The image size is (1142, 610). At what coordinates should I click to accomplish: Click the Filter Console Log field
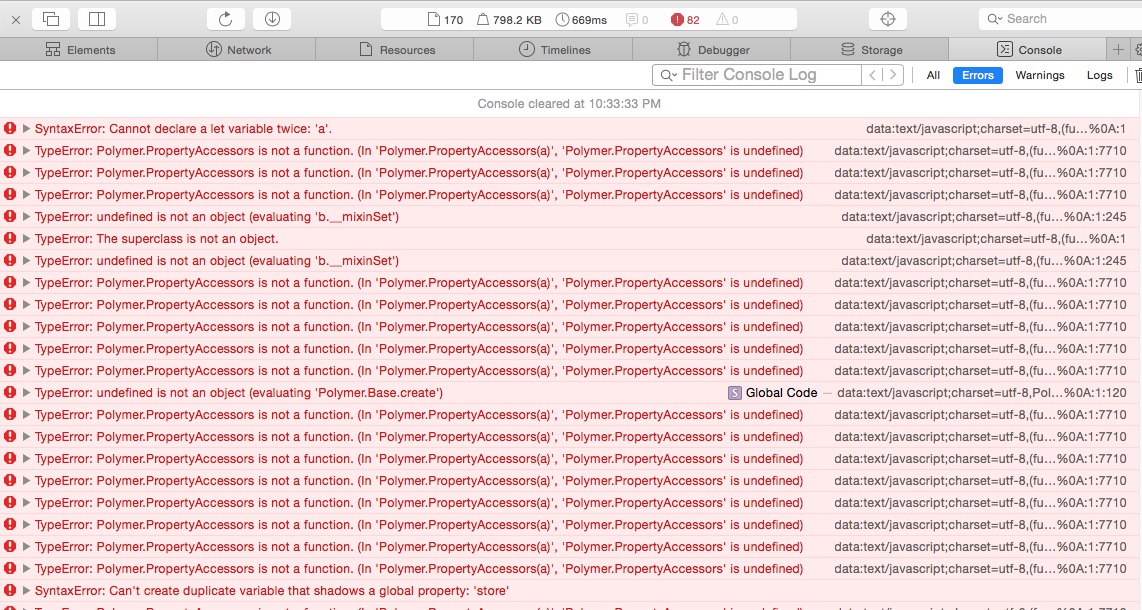pyautogui.click(x=757, y=75)
